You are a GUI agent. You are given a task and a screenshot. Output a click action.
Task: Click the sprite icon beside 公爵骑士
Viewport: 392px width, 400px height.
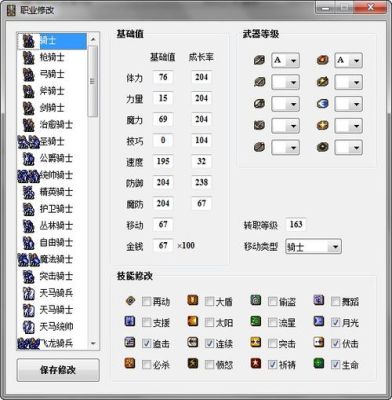29,159
